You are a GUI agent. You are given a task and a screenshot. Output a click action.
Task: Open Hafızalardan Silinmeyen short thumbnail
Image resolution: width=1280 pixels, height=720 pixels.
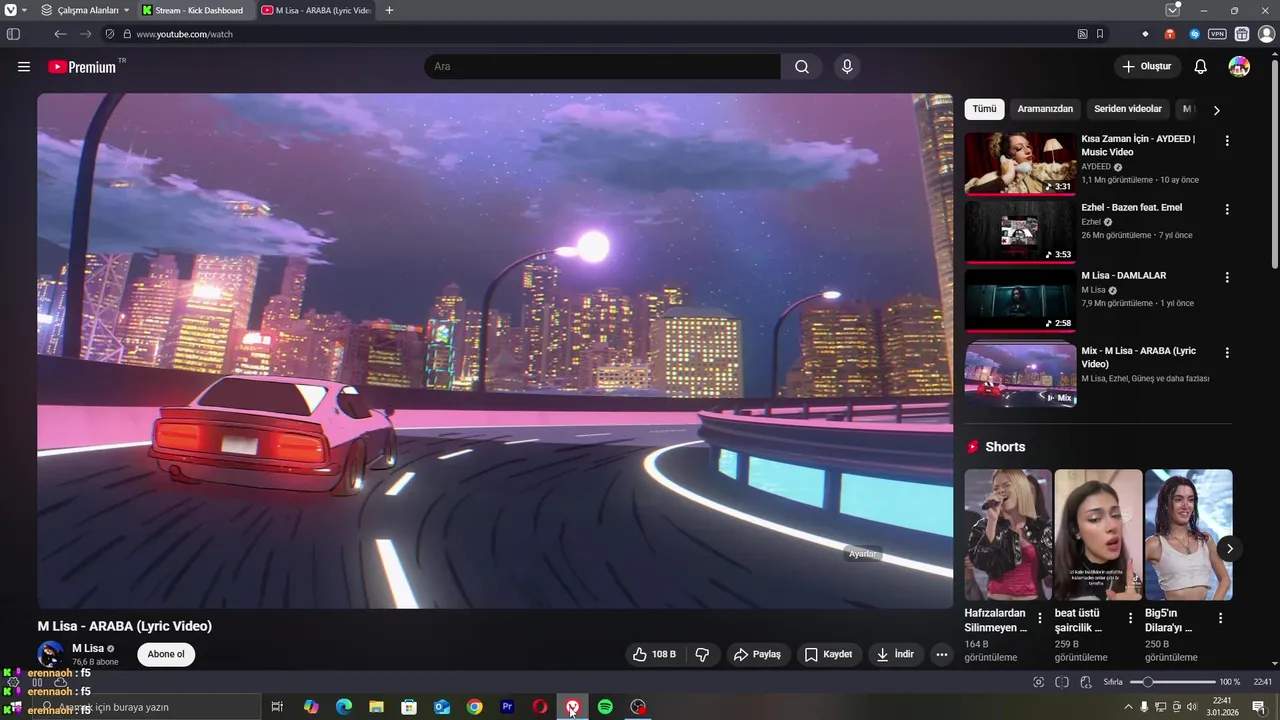1008,535
